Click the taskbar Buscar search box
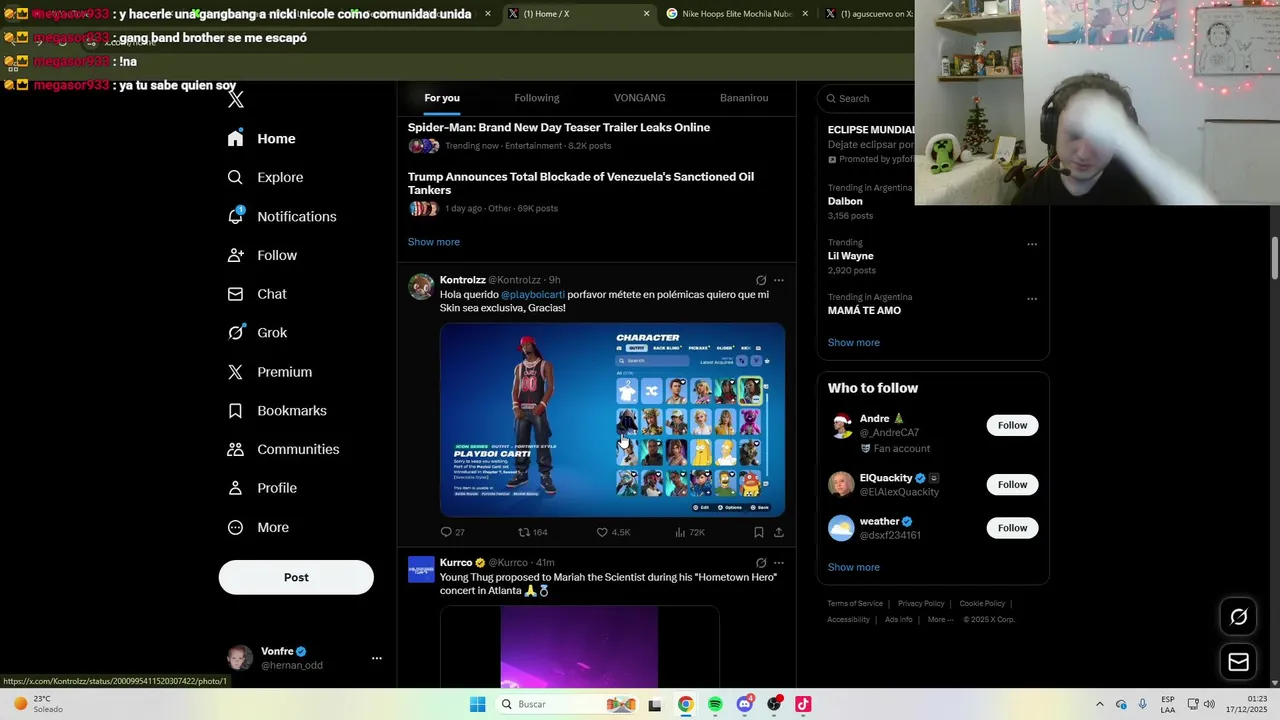The image size is (1280, 720). coord(568,704)
